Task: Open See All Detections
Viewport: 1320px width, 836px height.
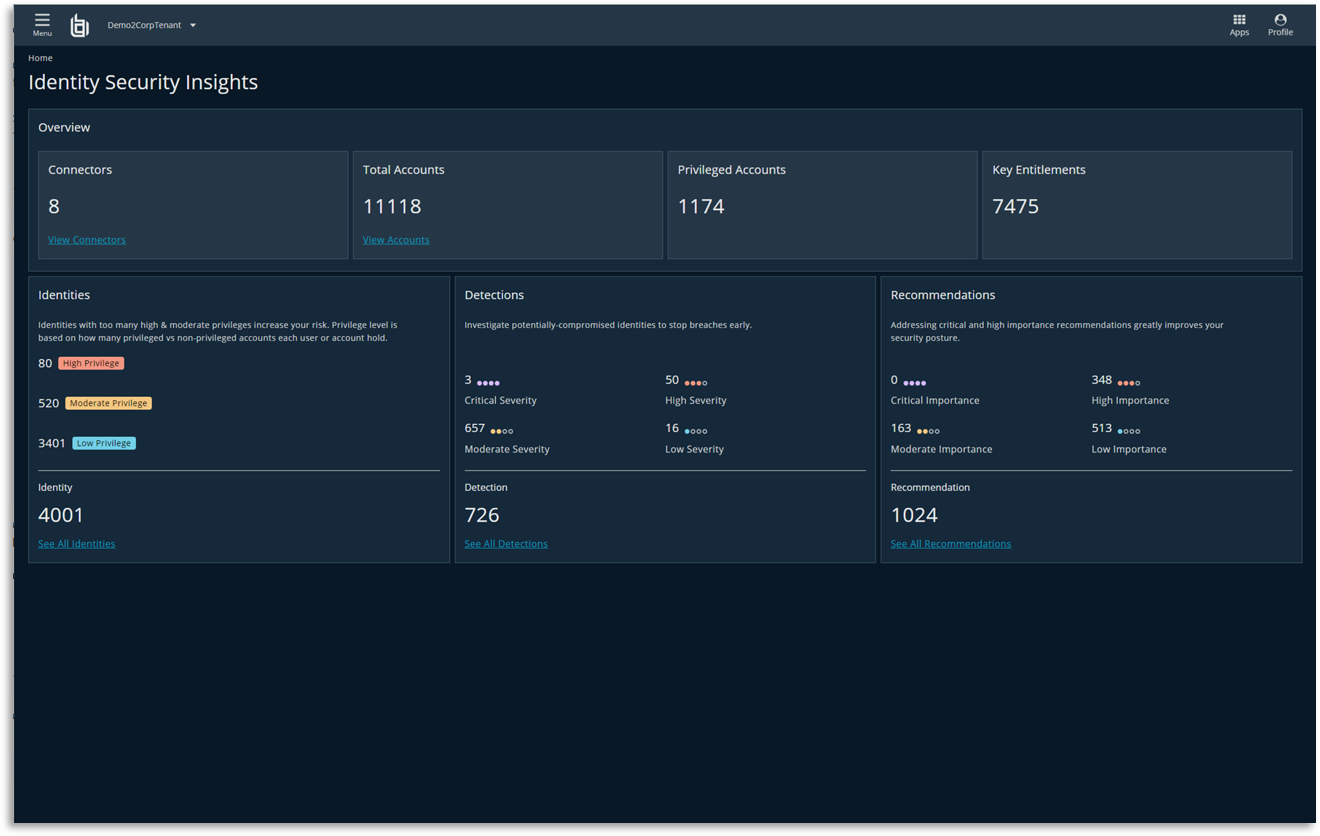Action: (x=506, y=543)
